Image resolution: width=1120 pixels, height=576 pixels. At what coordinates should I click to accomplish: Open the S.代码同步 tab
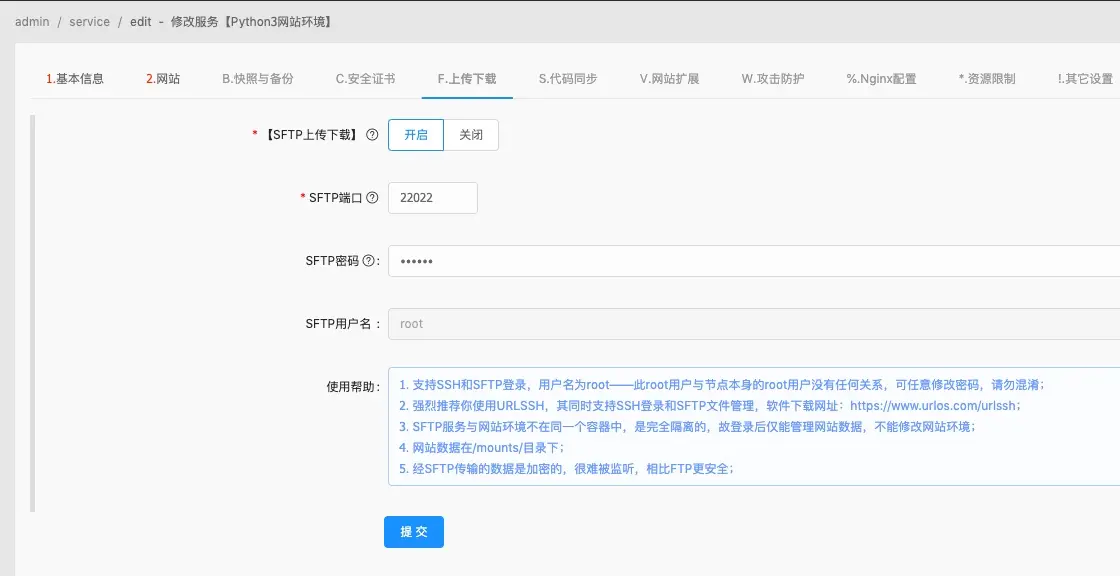568,79
